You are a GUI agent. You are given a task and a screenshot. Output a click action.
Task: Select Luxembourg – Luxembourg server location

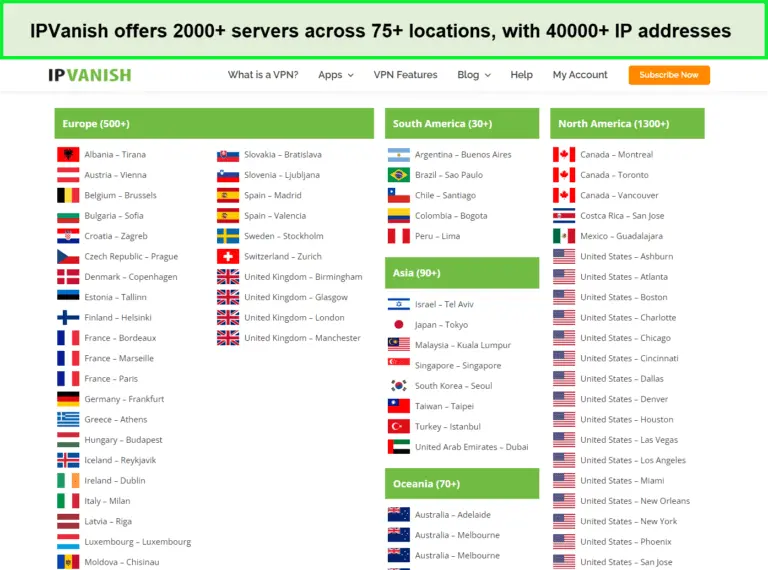(138, 542)
